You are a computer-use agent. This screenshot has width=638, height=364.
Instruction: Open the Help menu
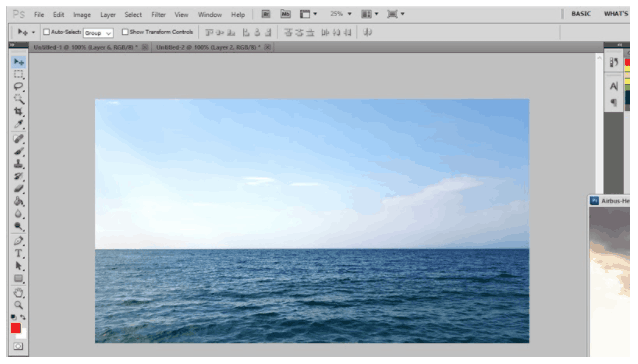tap(238, 15)
